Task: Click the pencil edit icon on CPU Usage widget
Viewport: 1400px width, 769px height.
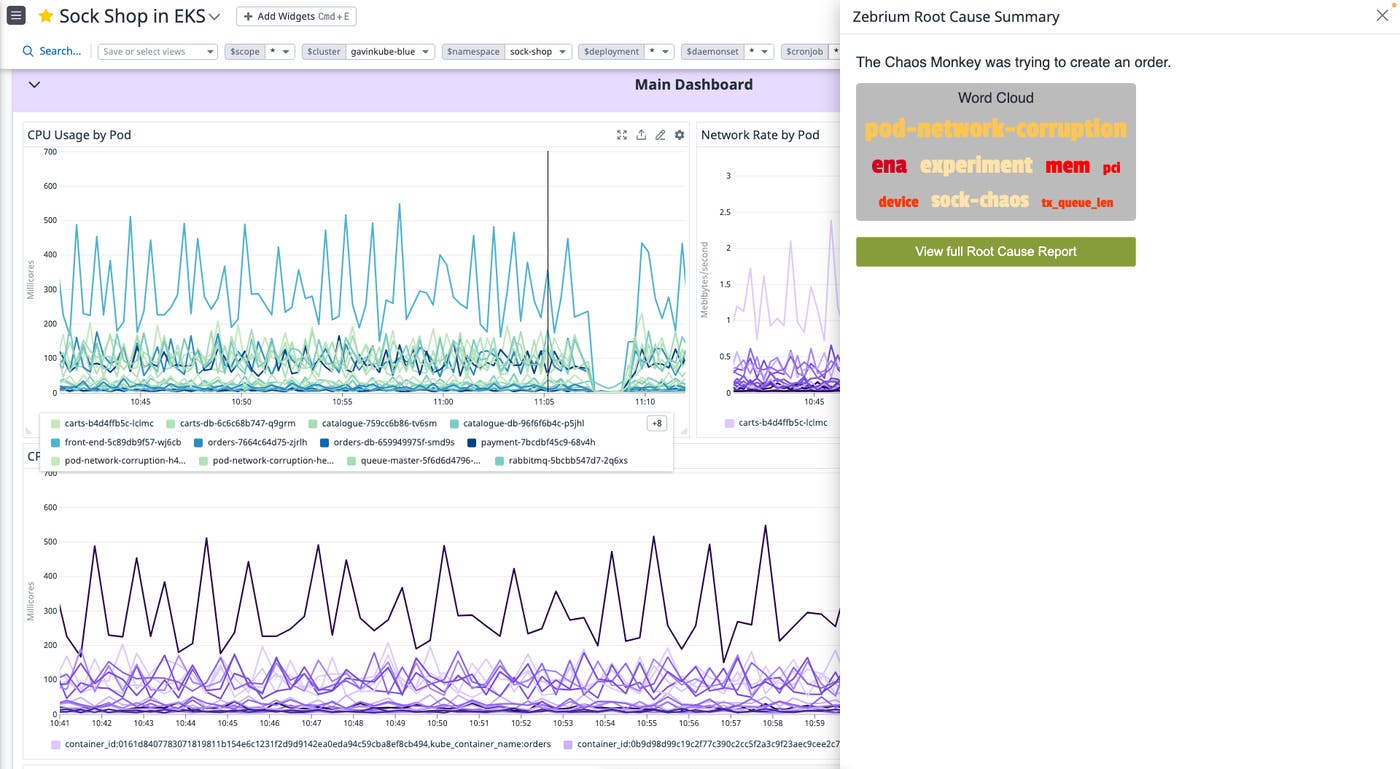Action: (660, 135)
